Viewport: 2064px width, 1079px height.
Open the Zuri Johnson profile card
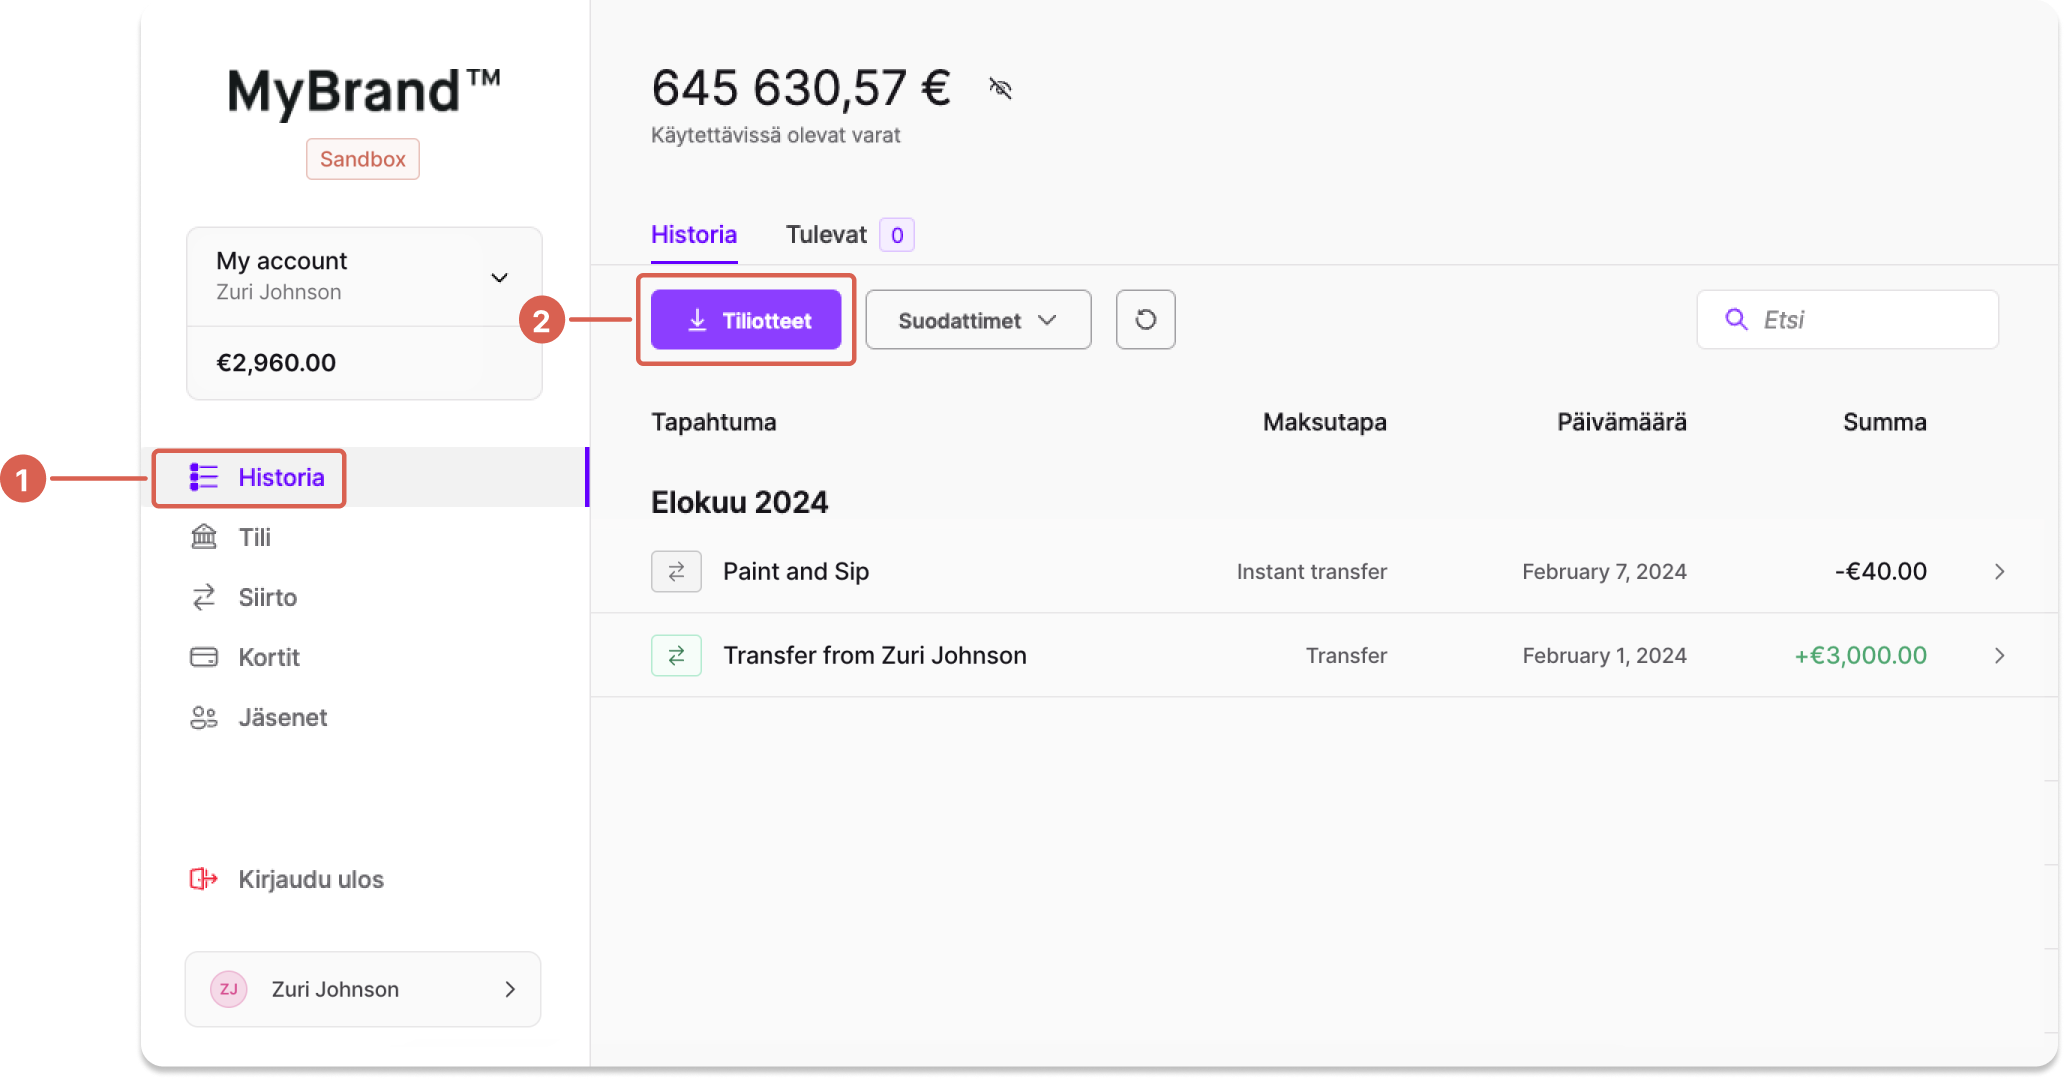click(363, 989)
